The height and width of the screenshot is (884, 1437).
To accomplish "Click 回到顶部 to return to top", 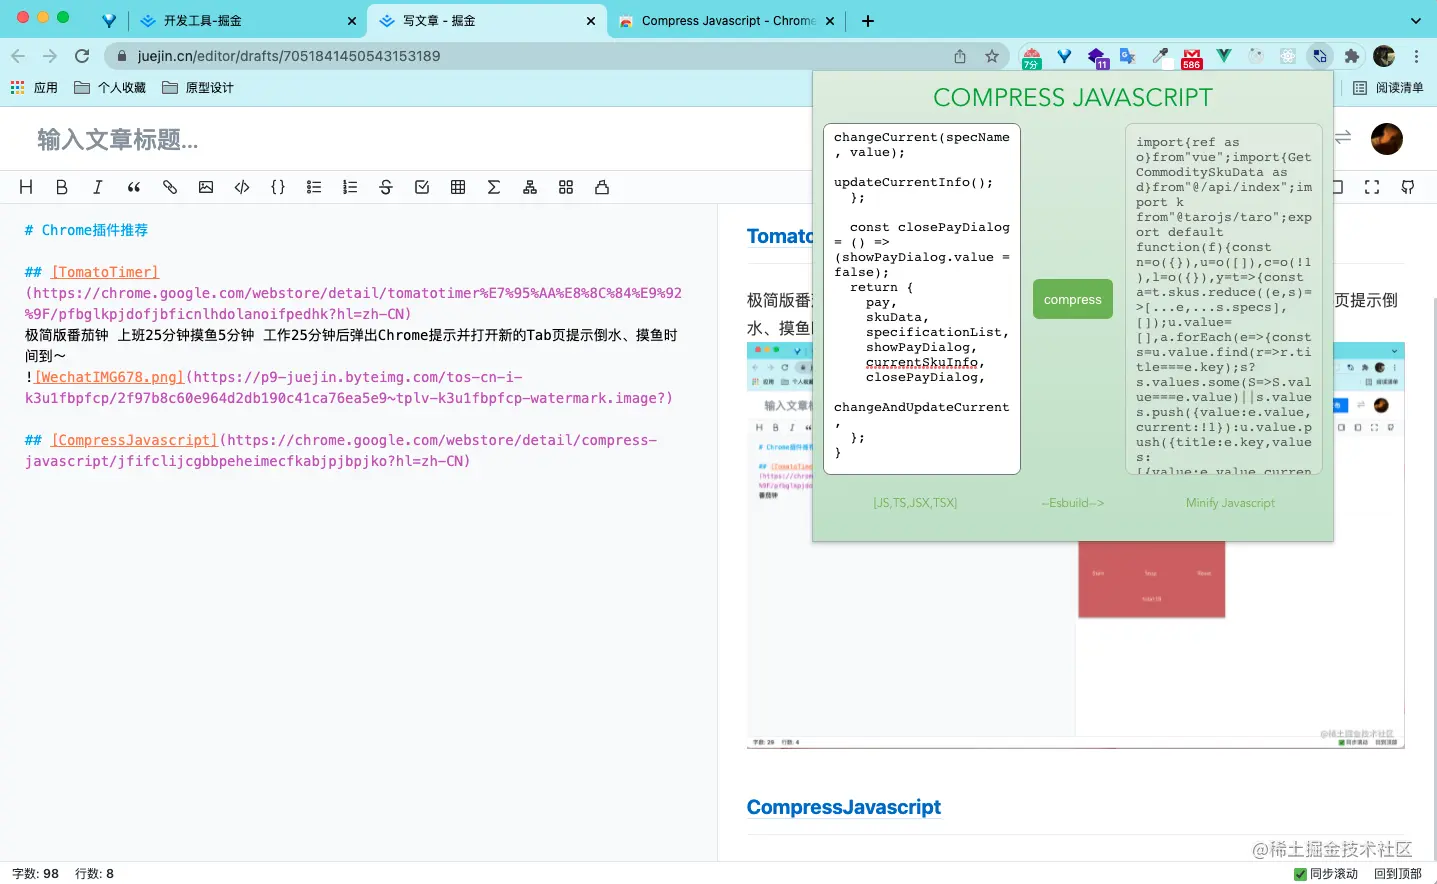I will (1398, 874).
